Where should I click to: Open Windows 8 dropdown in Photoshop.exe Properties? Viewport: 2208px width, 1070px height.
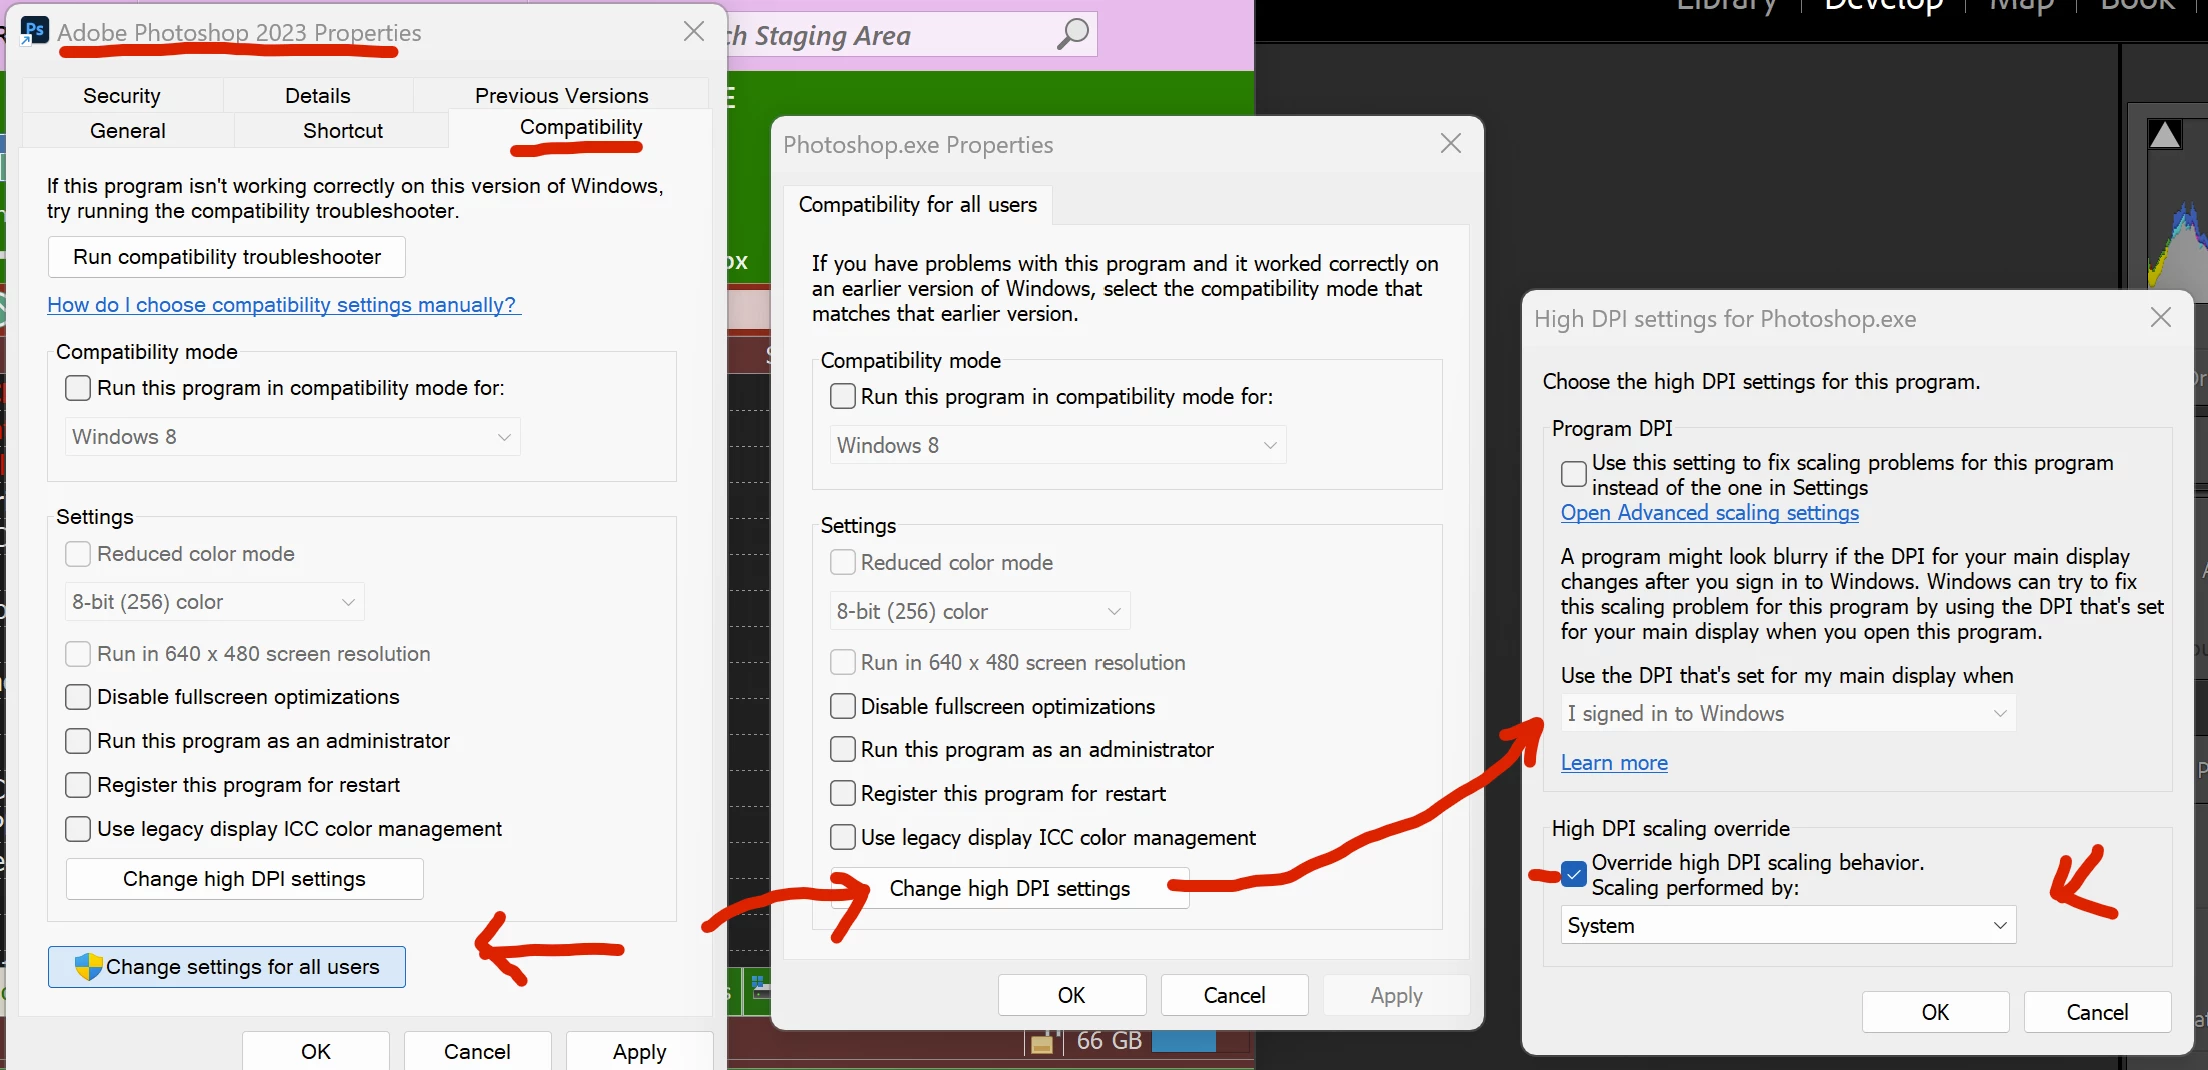1058,445
